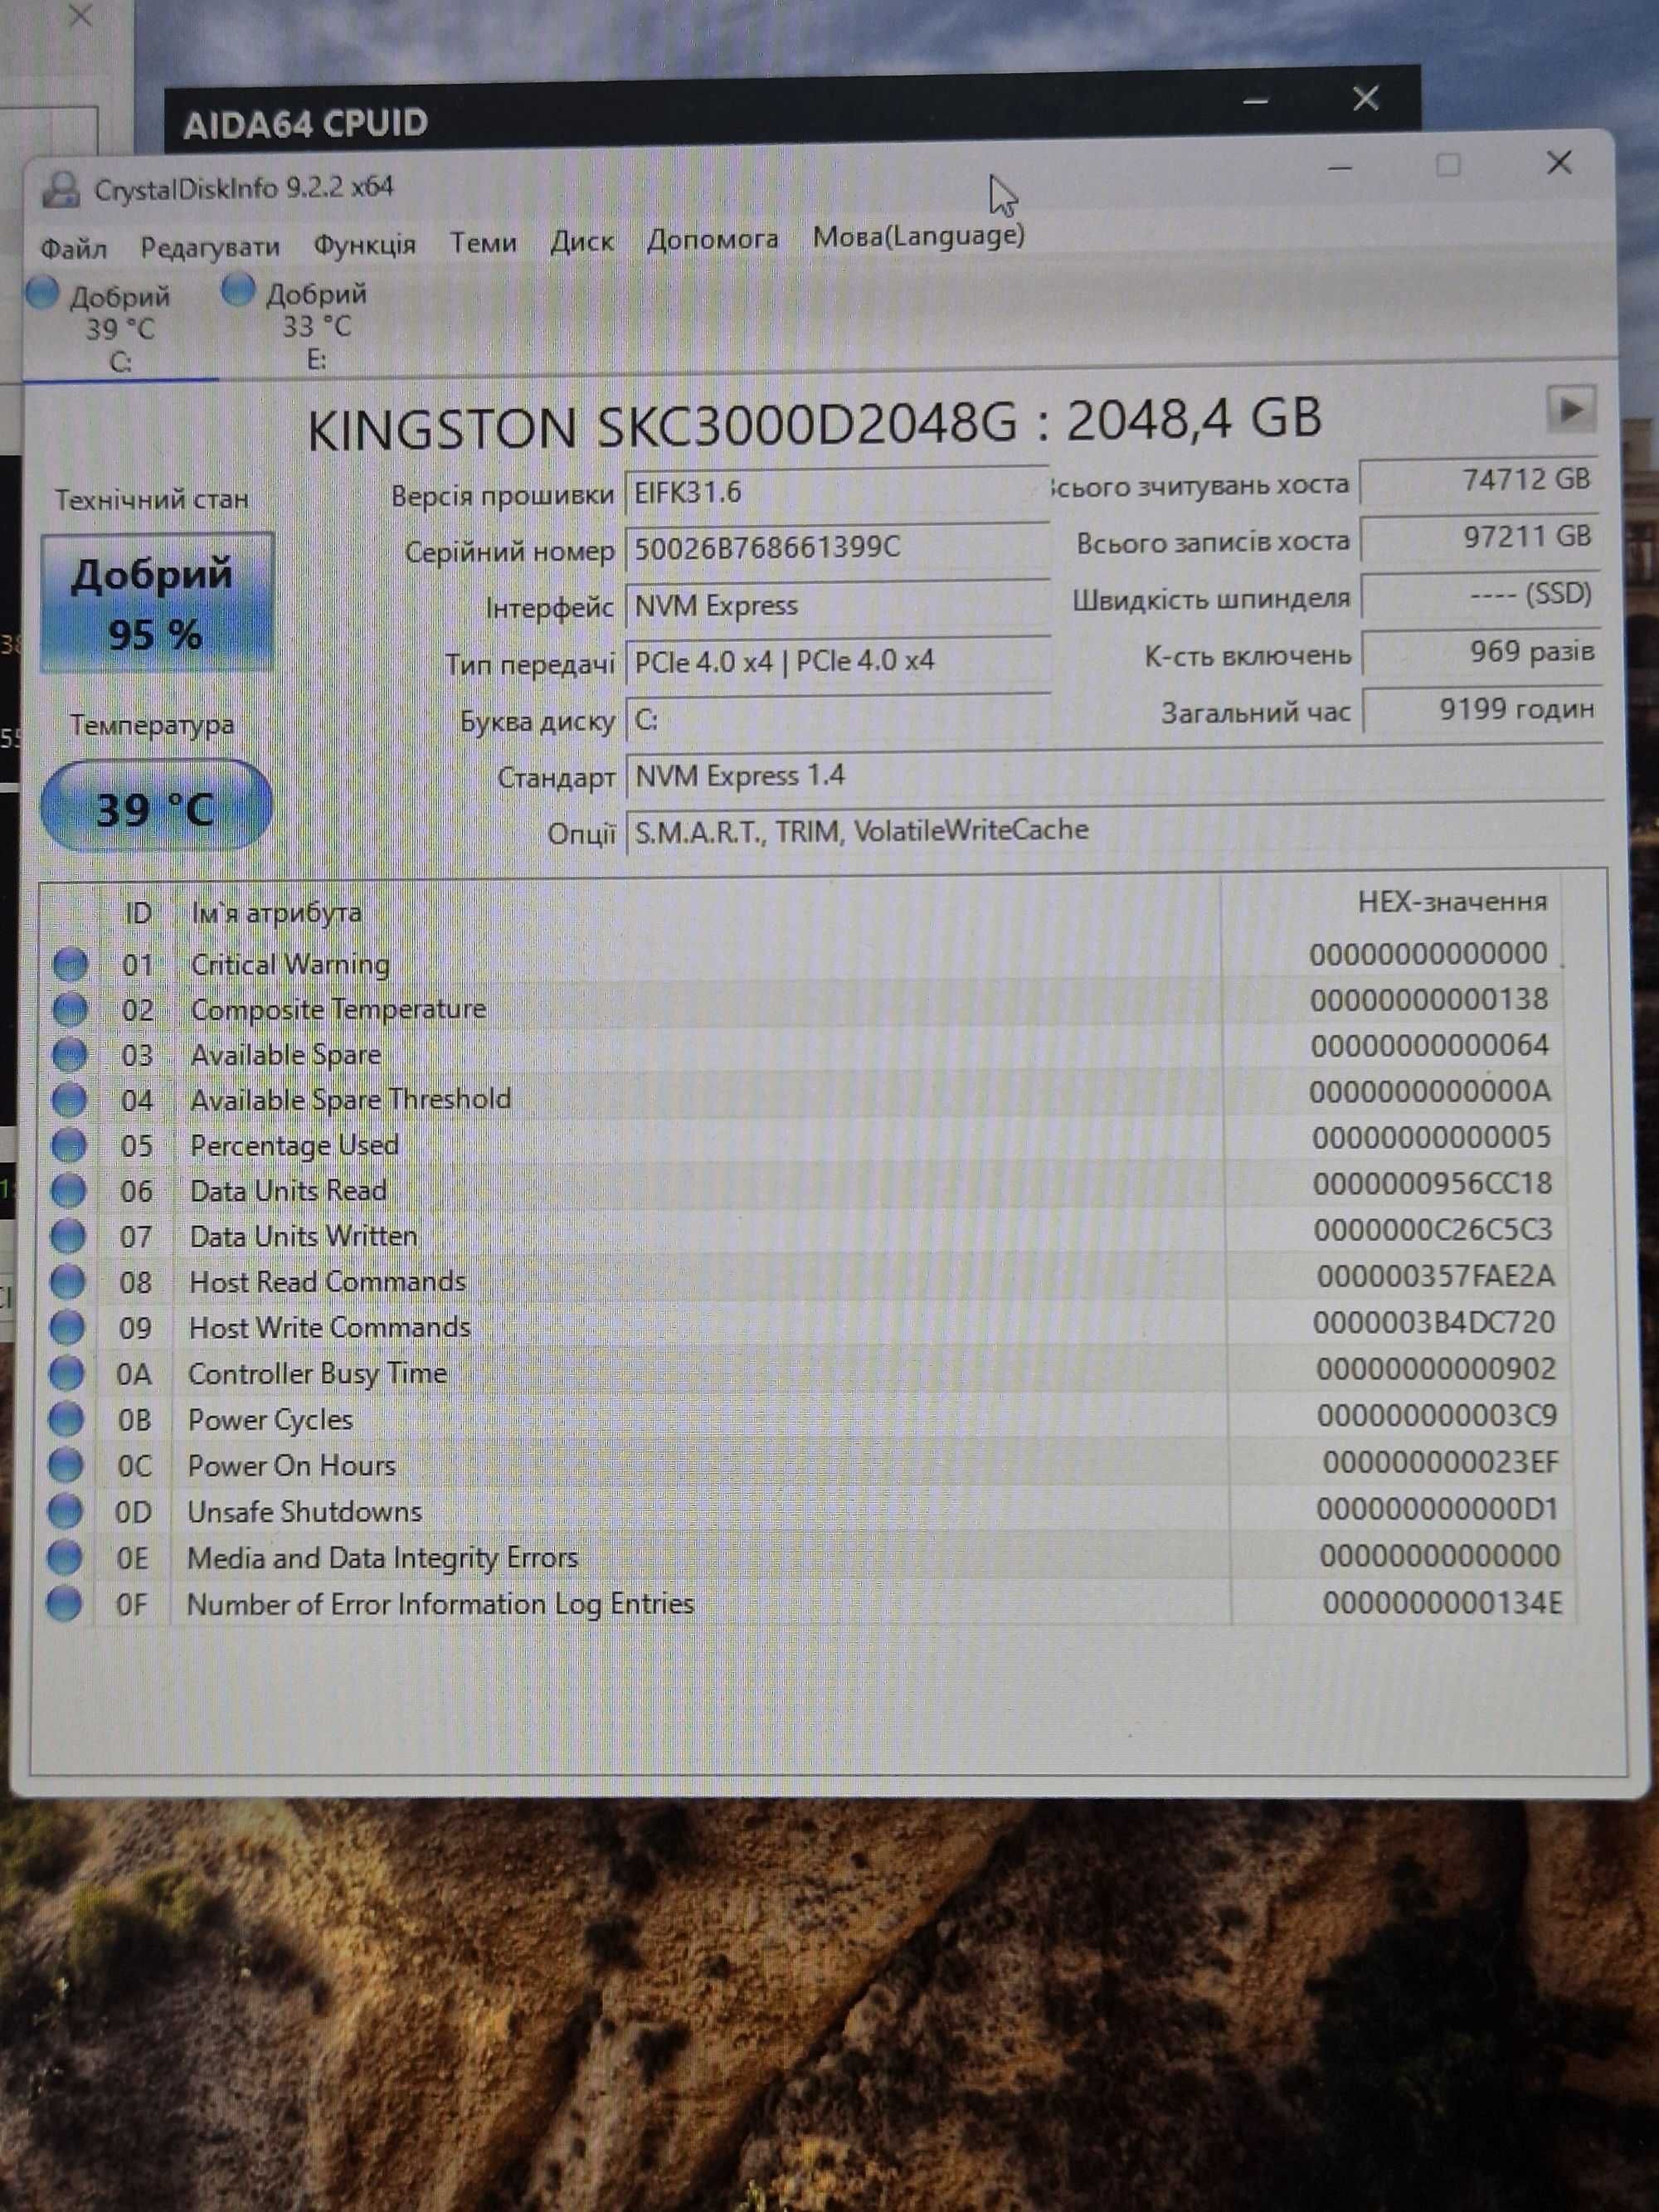Select the Critical Warning attribute name

tap(290, 964)
